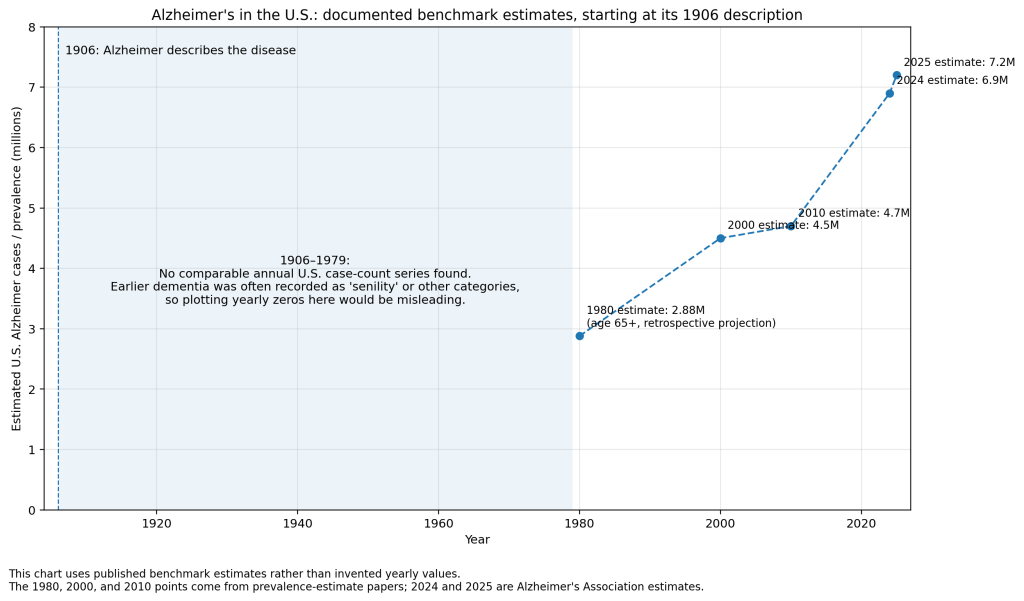Click the 2000 data point marker
The height and width of the screenshot is (601, 1024).
720,238
